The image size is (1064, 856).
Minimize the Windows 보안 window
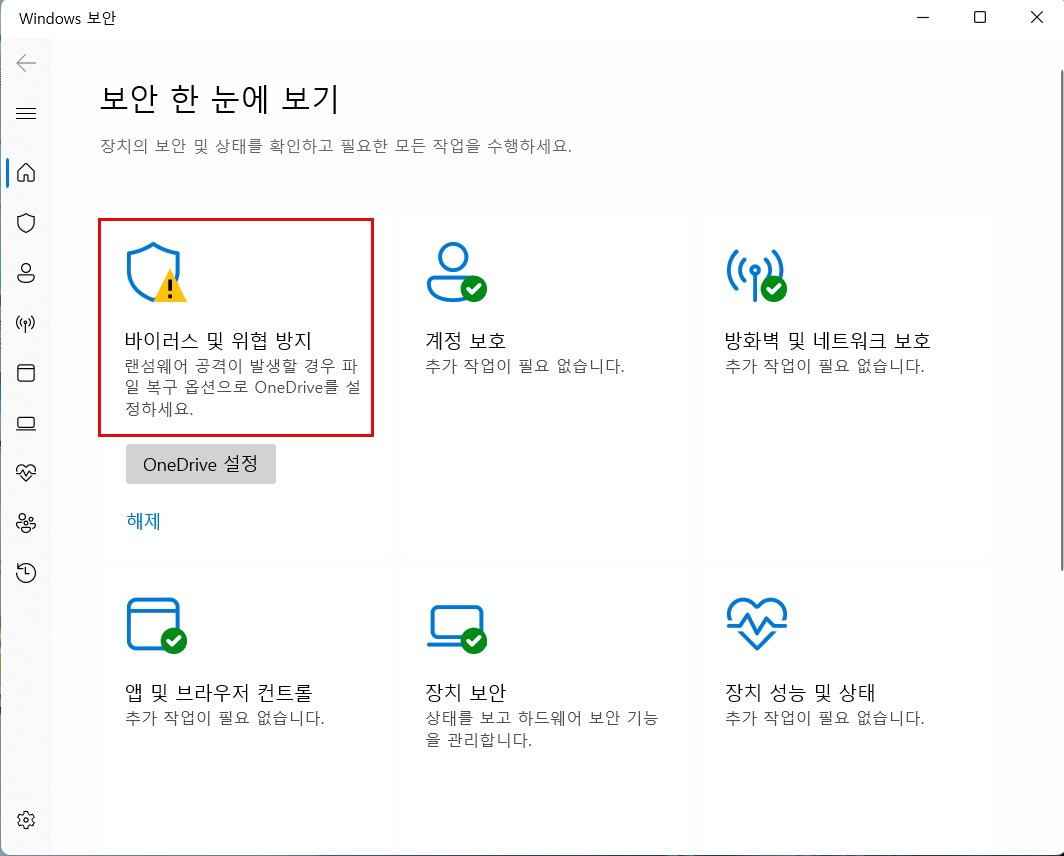coord(923,17)
